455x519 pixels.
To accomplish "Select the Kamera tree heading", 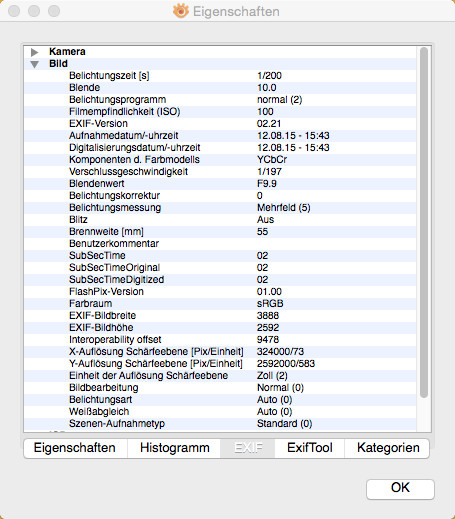I will pyautogui.click(x=67, y=52).
